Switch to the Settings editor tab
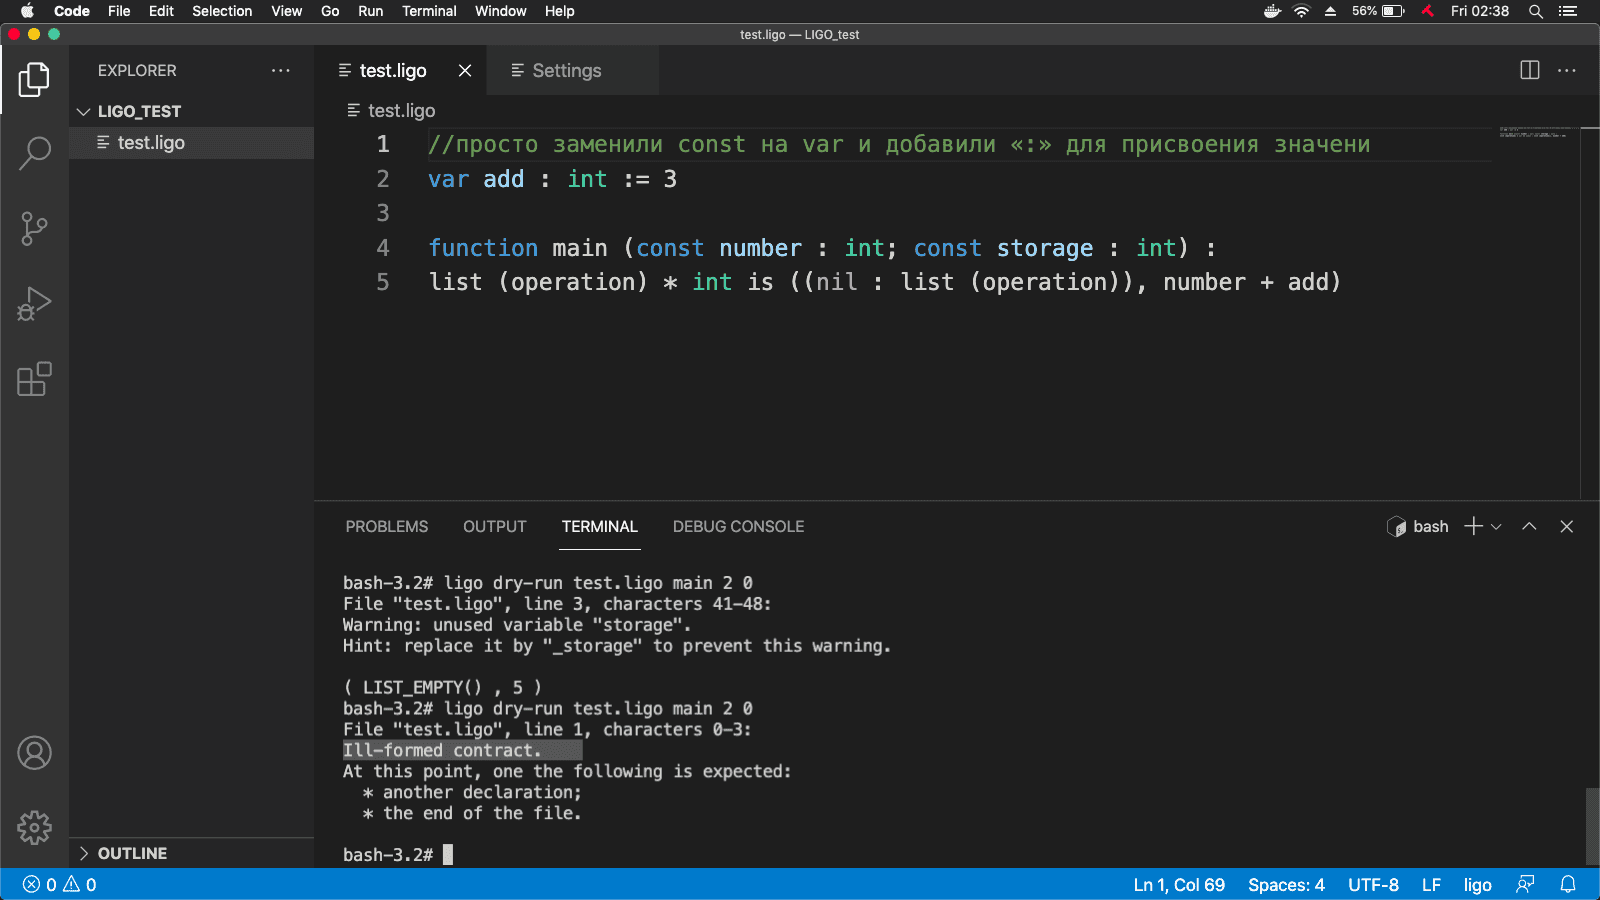This screenshot has height=900, width=1600. click(x=566, y=70)
